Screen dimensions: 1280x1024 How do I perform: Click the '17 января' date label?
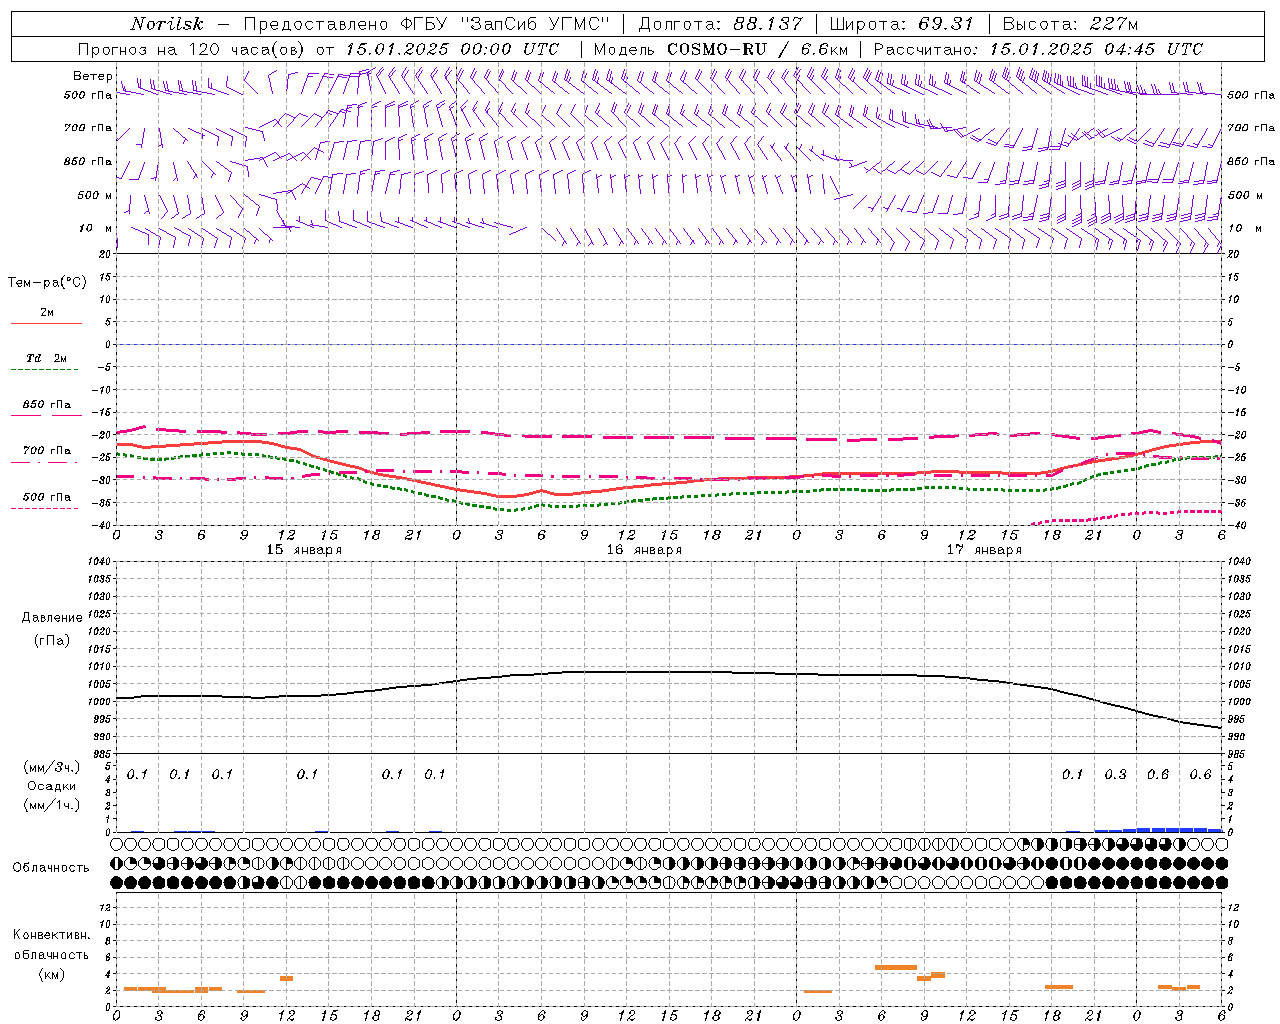[984, 550]
